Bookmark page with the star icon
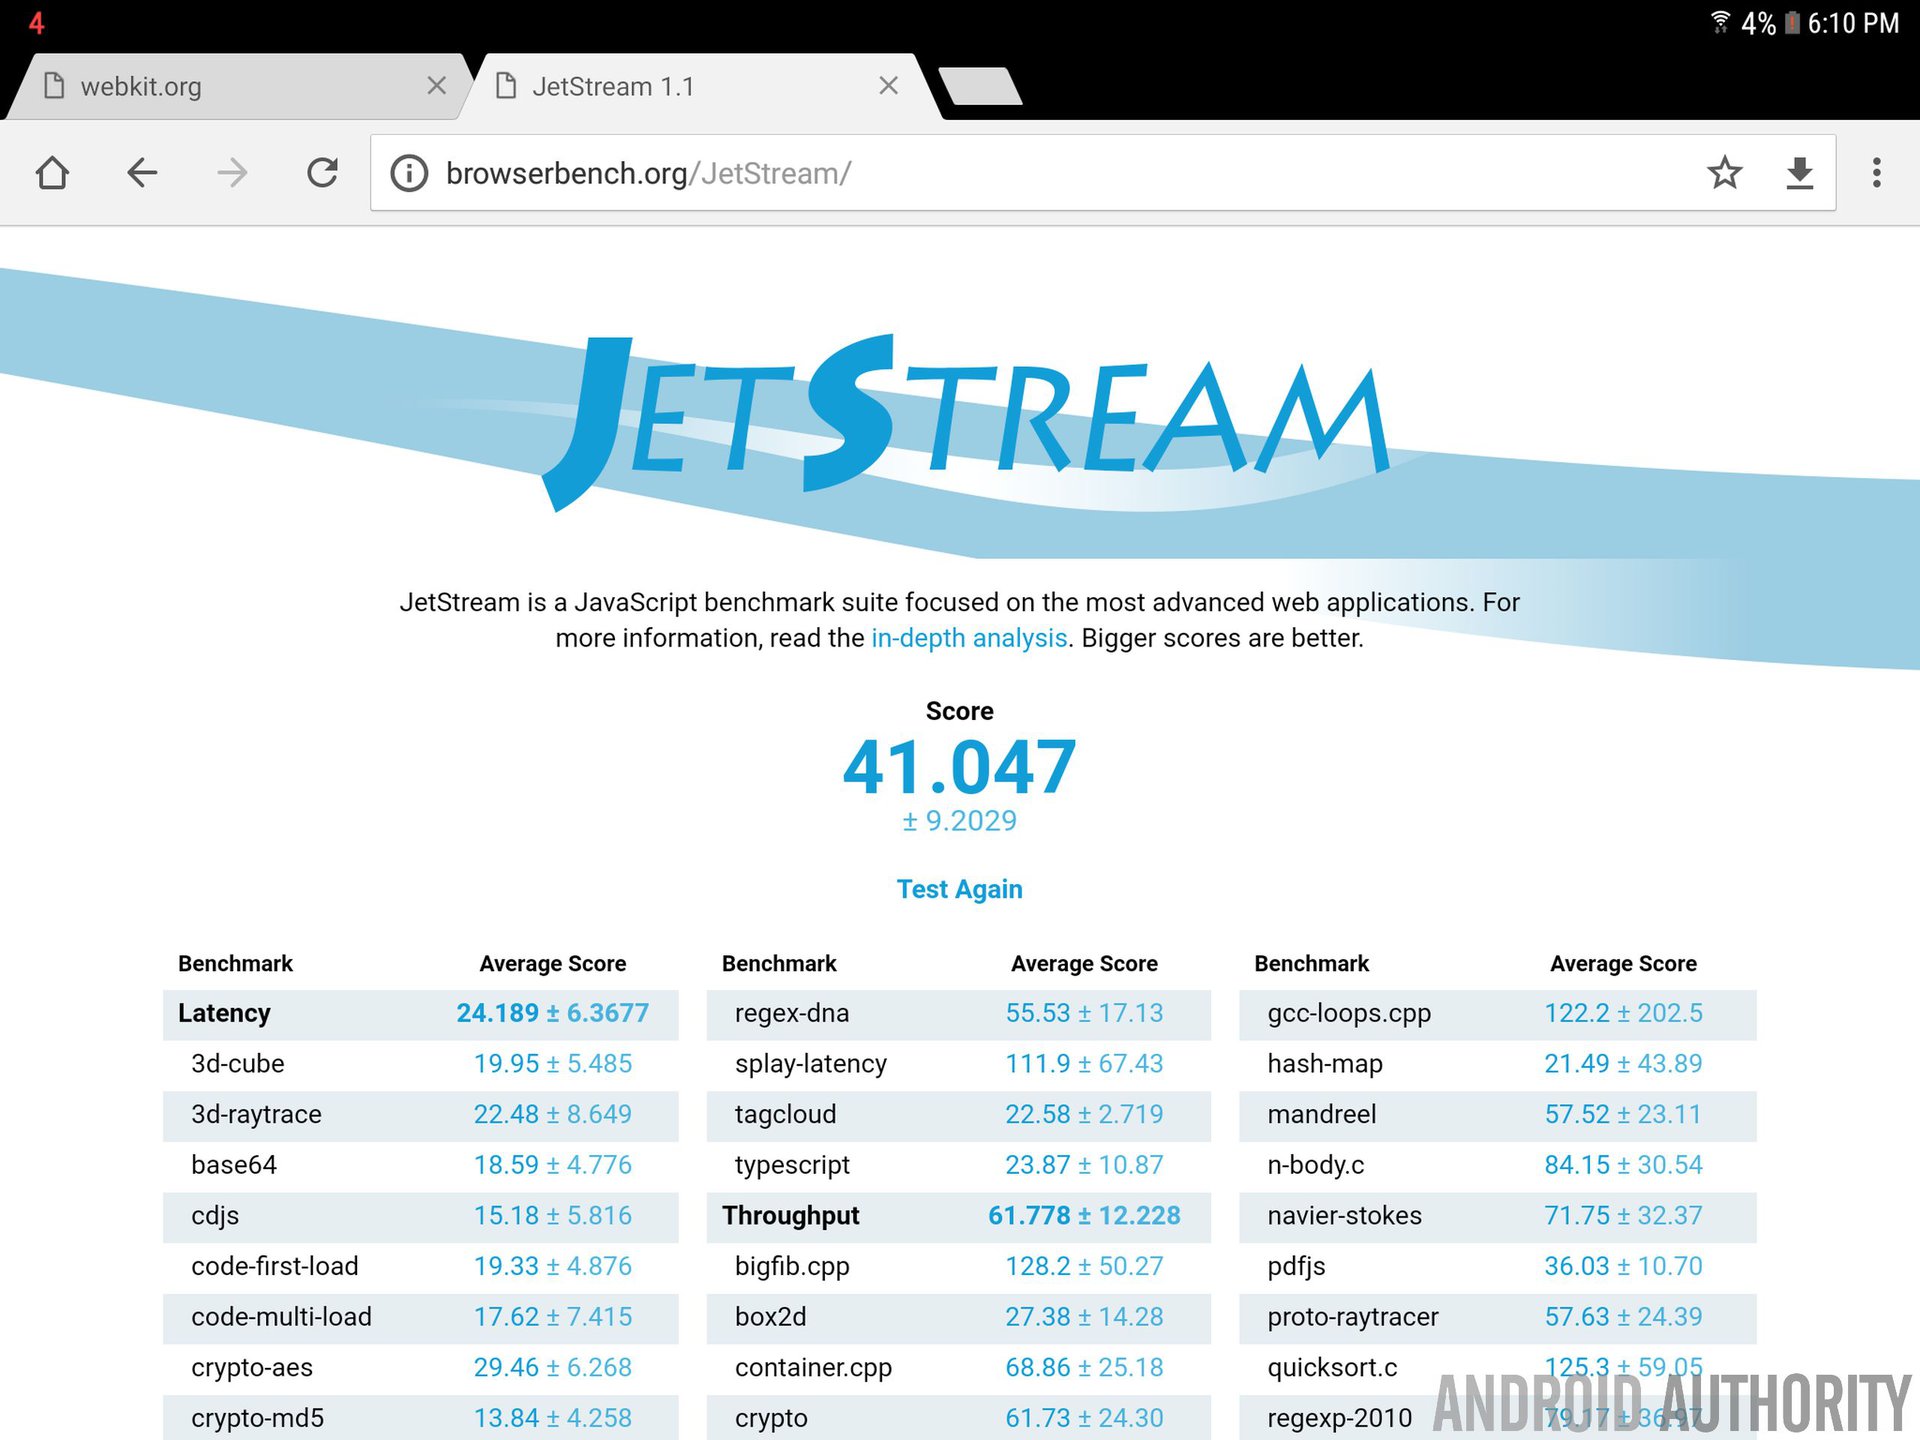Screen dimensions: 1920x1440 pyautogui.click(x=1724, y=173)
